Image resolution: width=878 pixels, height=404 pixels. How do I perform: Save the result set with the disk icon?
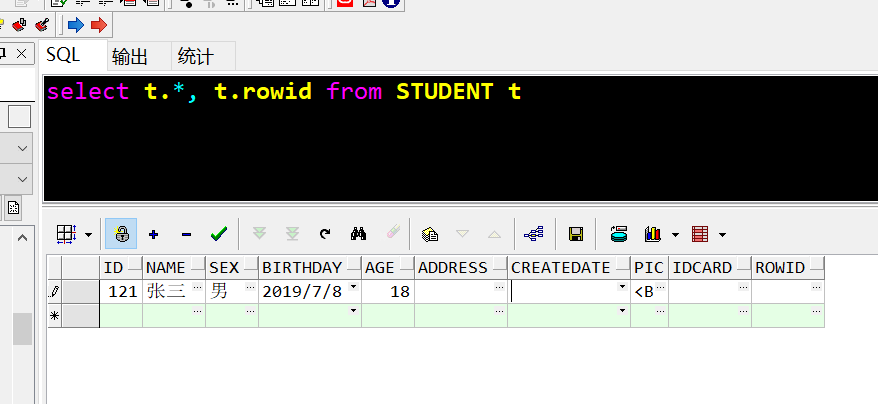[x=576, y=234]
